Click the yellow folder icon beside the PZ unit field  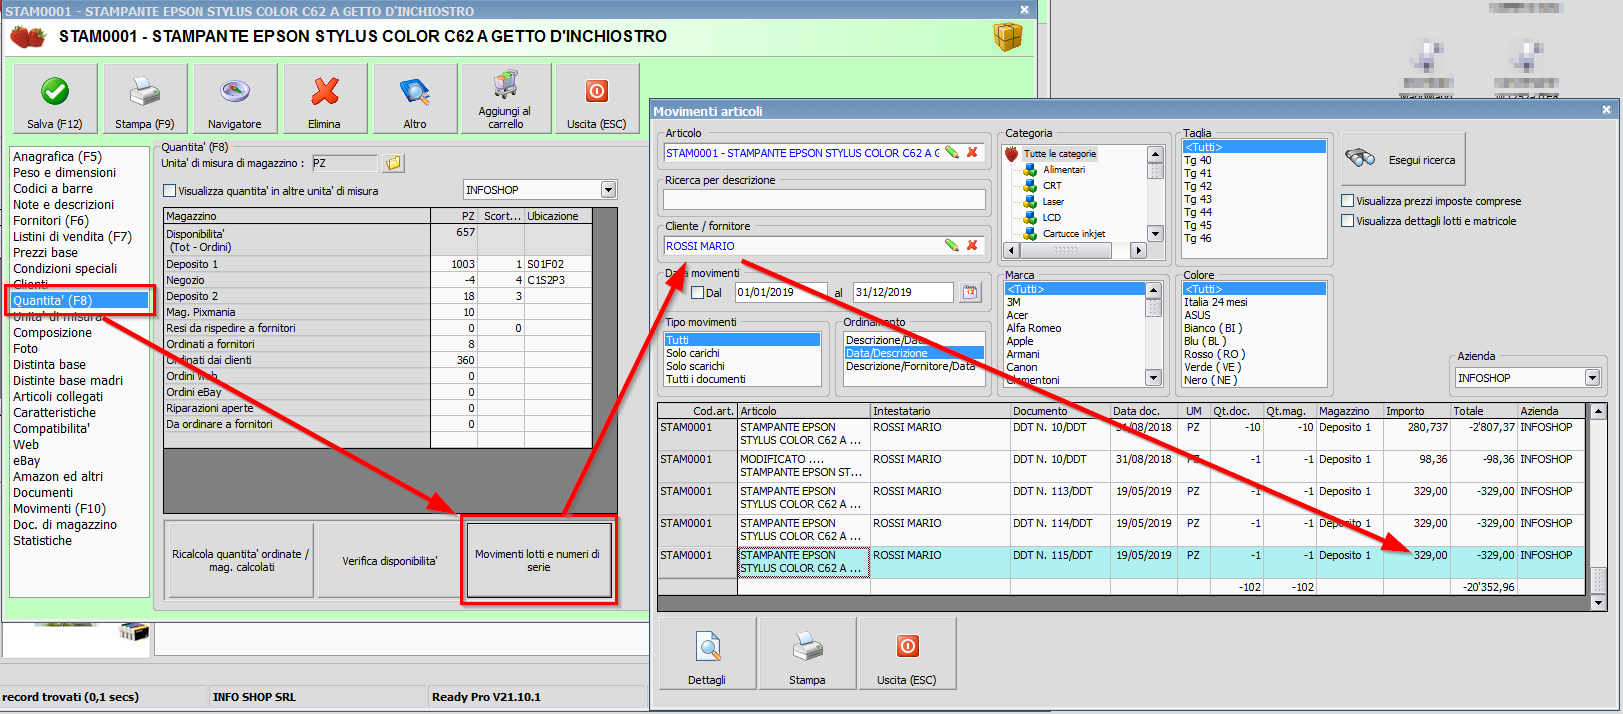click(393, 163)
